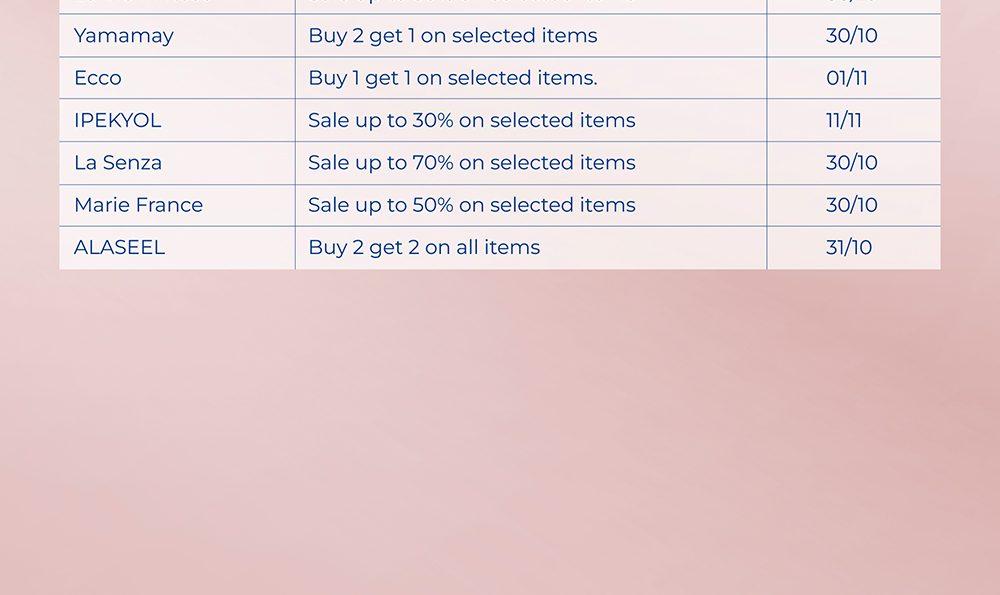This screenshot has height=595, width=1000.
Task: Select the 01/11 end date for Ecco
Action: (x=846, y=78)
